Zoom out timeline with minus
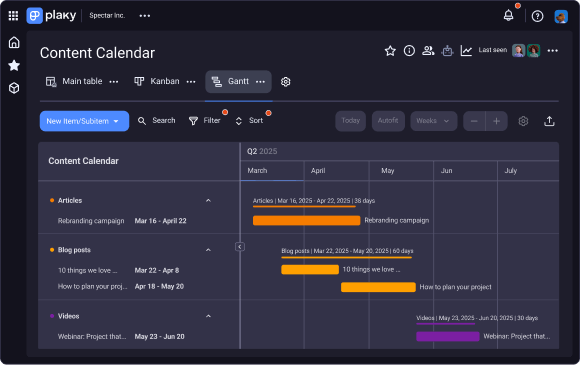The image size is (580, 365). [x=474, y=121]
